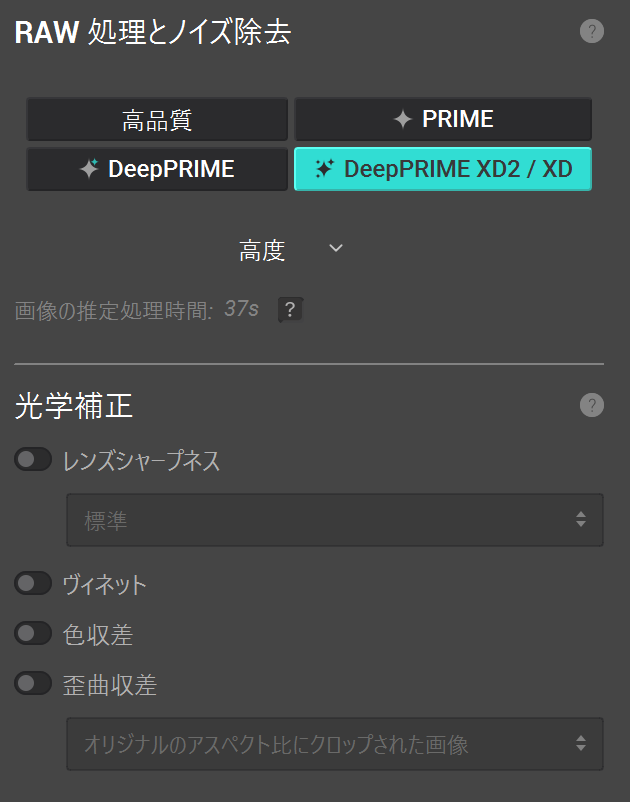Click the sparkle icon on DeepPRIME XD2 / XD
This screenshot has height=802, width=630.
(x=324, y=170)
